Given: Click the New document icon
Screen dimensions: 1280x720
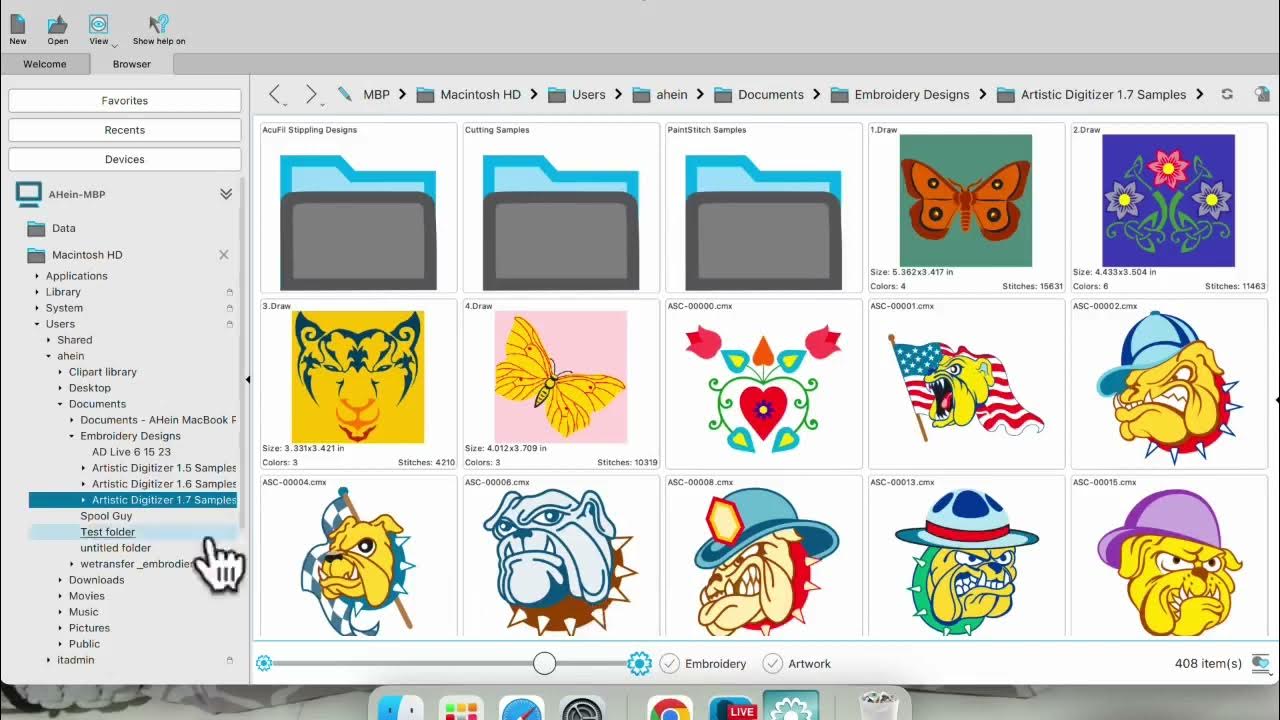Looking at the screenshot, I should [x=18, y=24].
